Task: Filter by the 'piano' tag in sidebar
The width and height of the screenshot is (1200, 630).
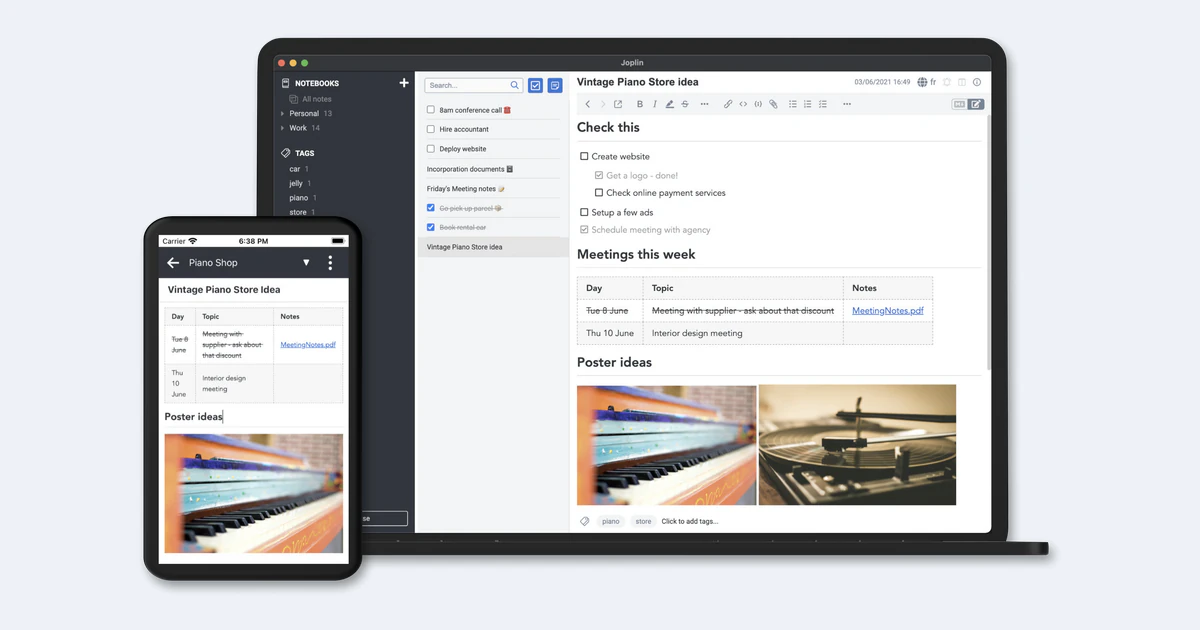Action: (x=299, y=198)
